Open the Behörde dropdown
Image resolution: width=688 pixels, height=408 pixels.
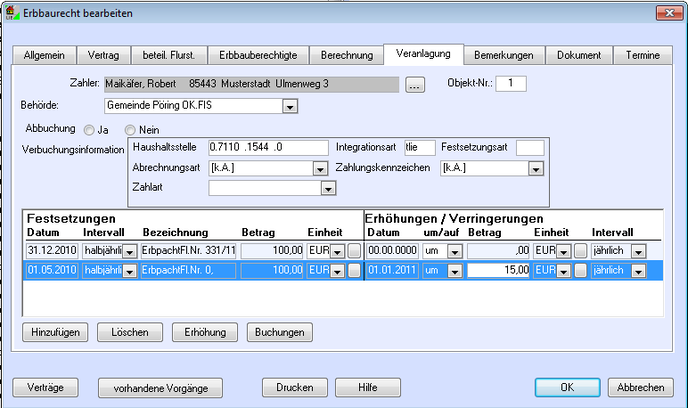(x=289, y=106)
